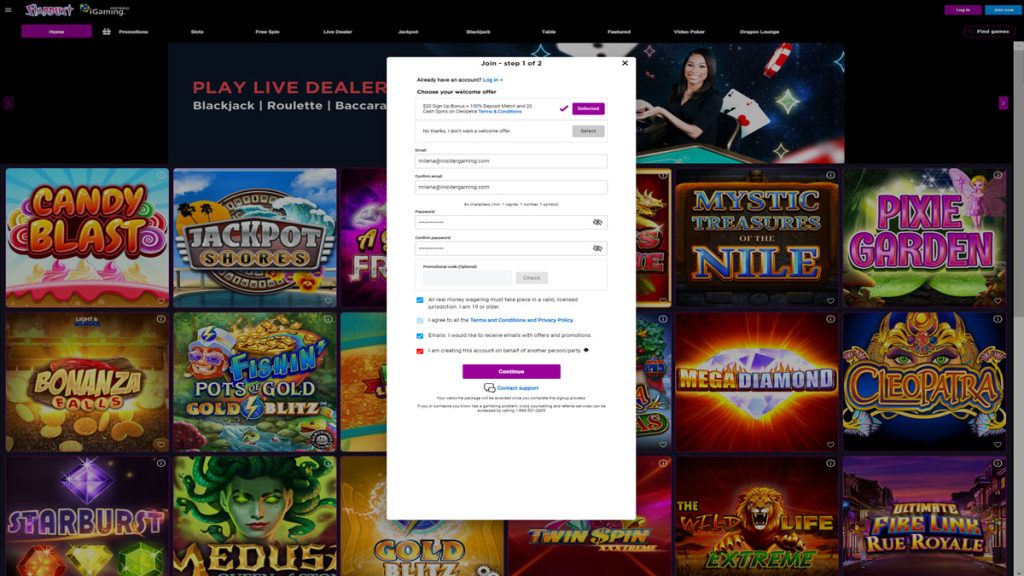The image size is (1024, 576).
Task: Favorite Mega Diamond with heart icon
Action: pyautogui.click(x=830, y=445)
